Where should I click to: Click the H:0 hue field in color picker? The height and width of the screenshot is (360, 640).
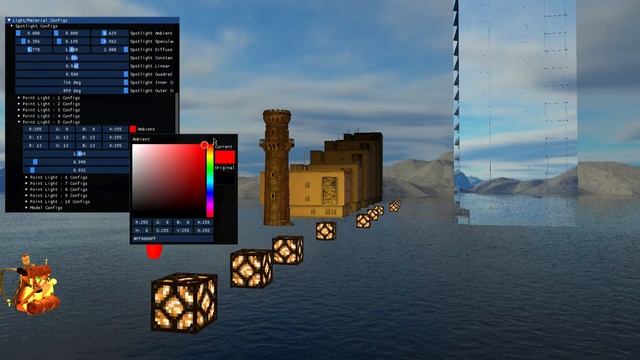tap(141, 231)
